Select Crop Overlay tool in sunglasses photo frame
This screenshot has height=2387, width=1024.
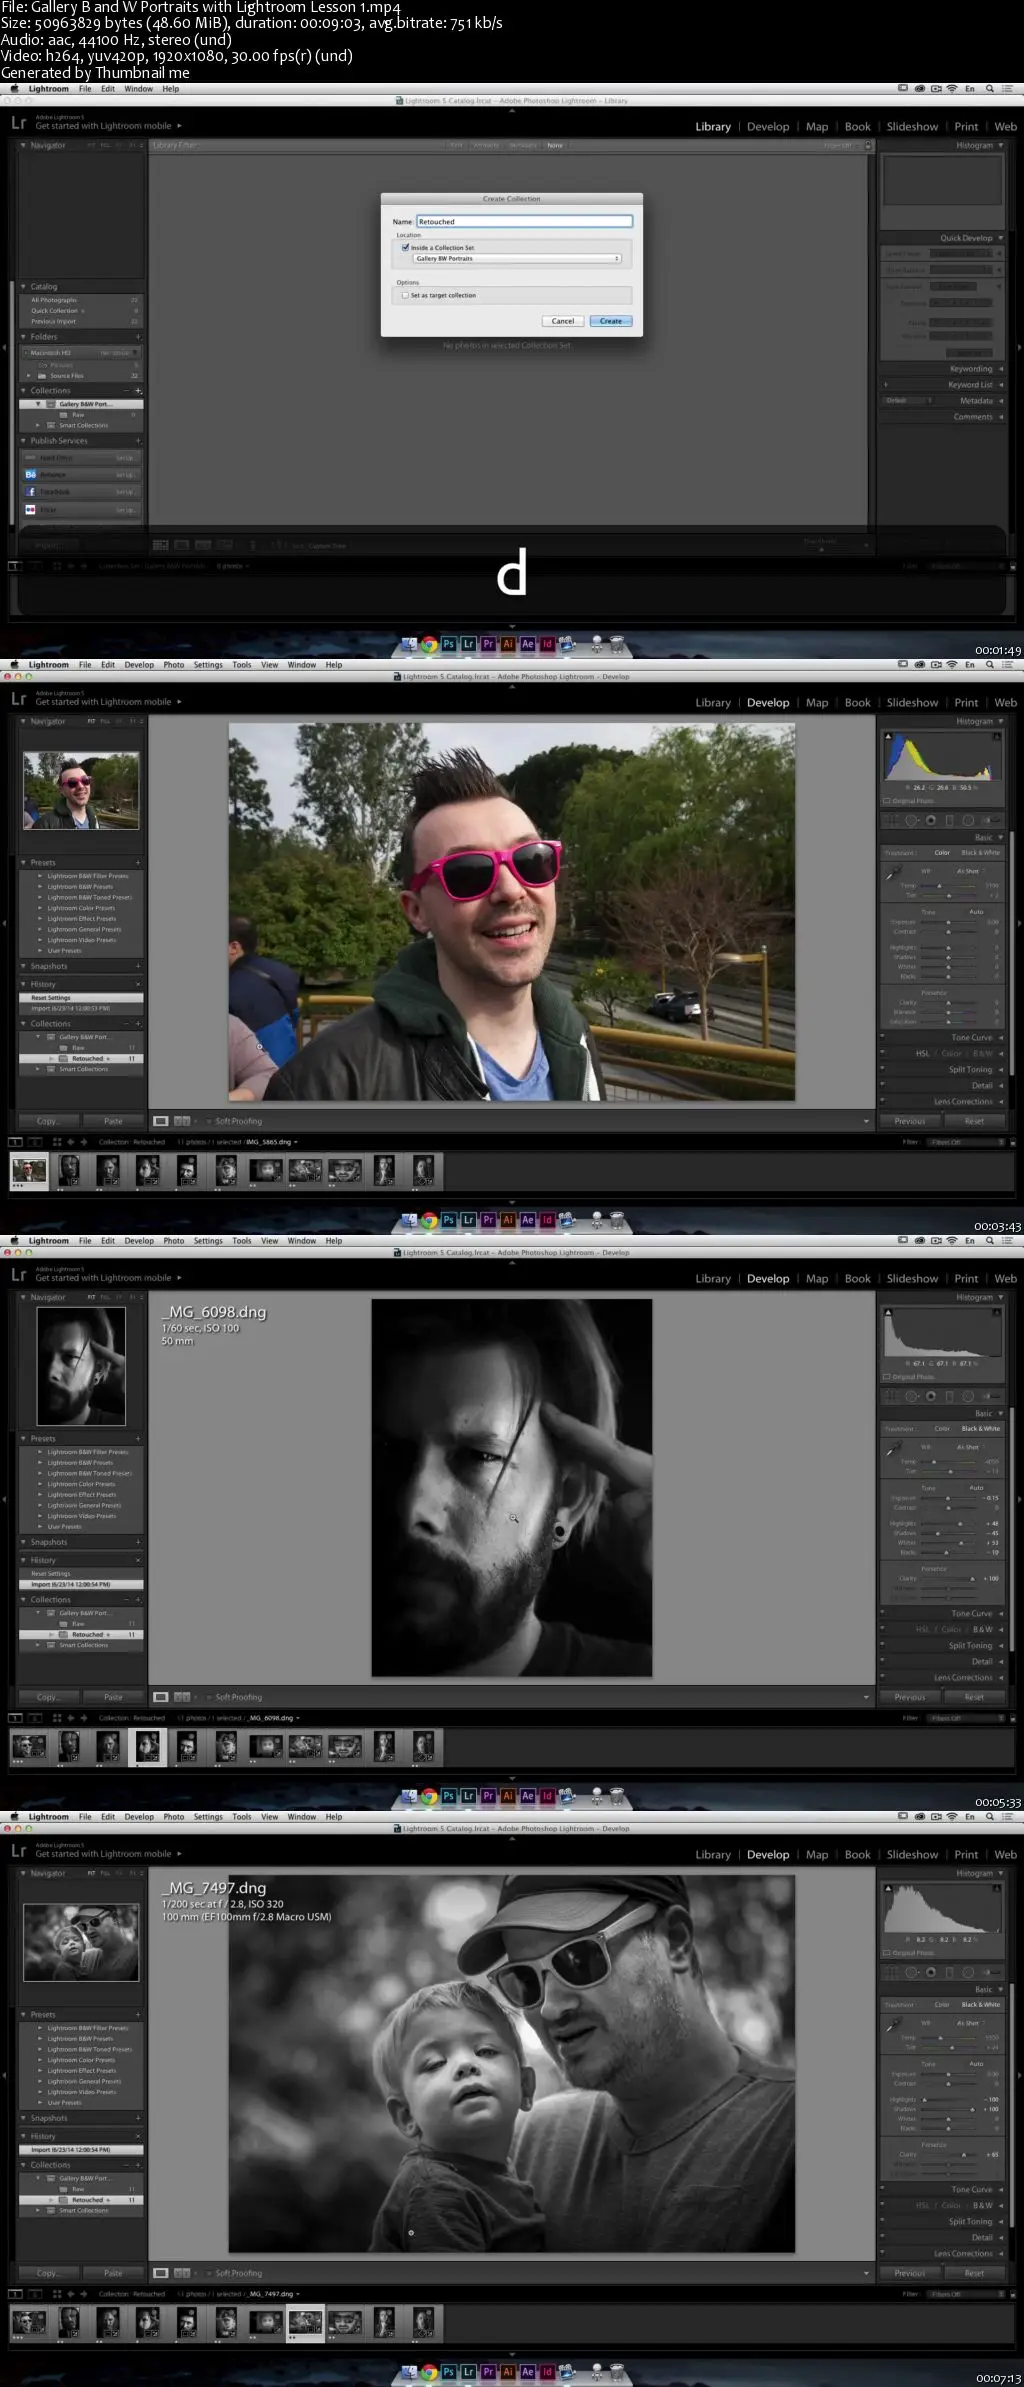(x=893, y=821)
